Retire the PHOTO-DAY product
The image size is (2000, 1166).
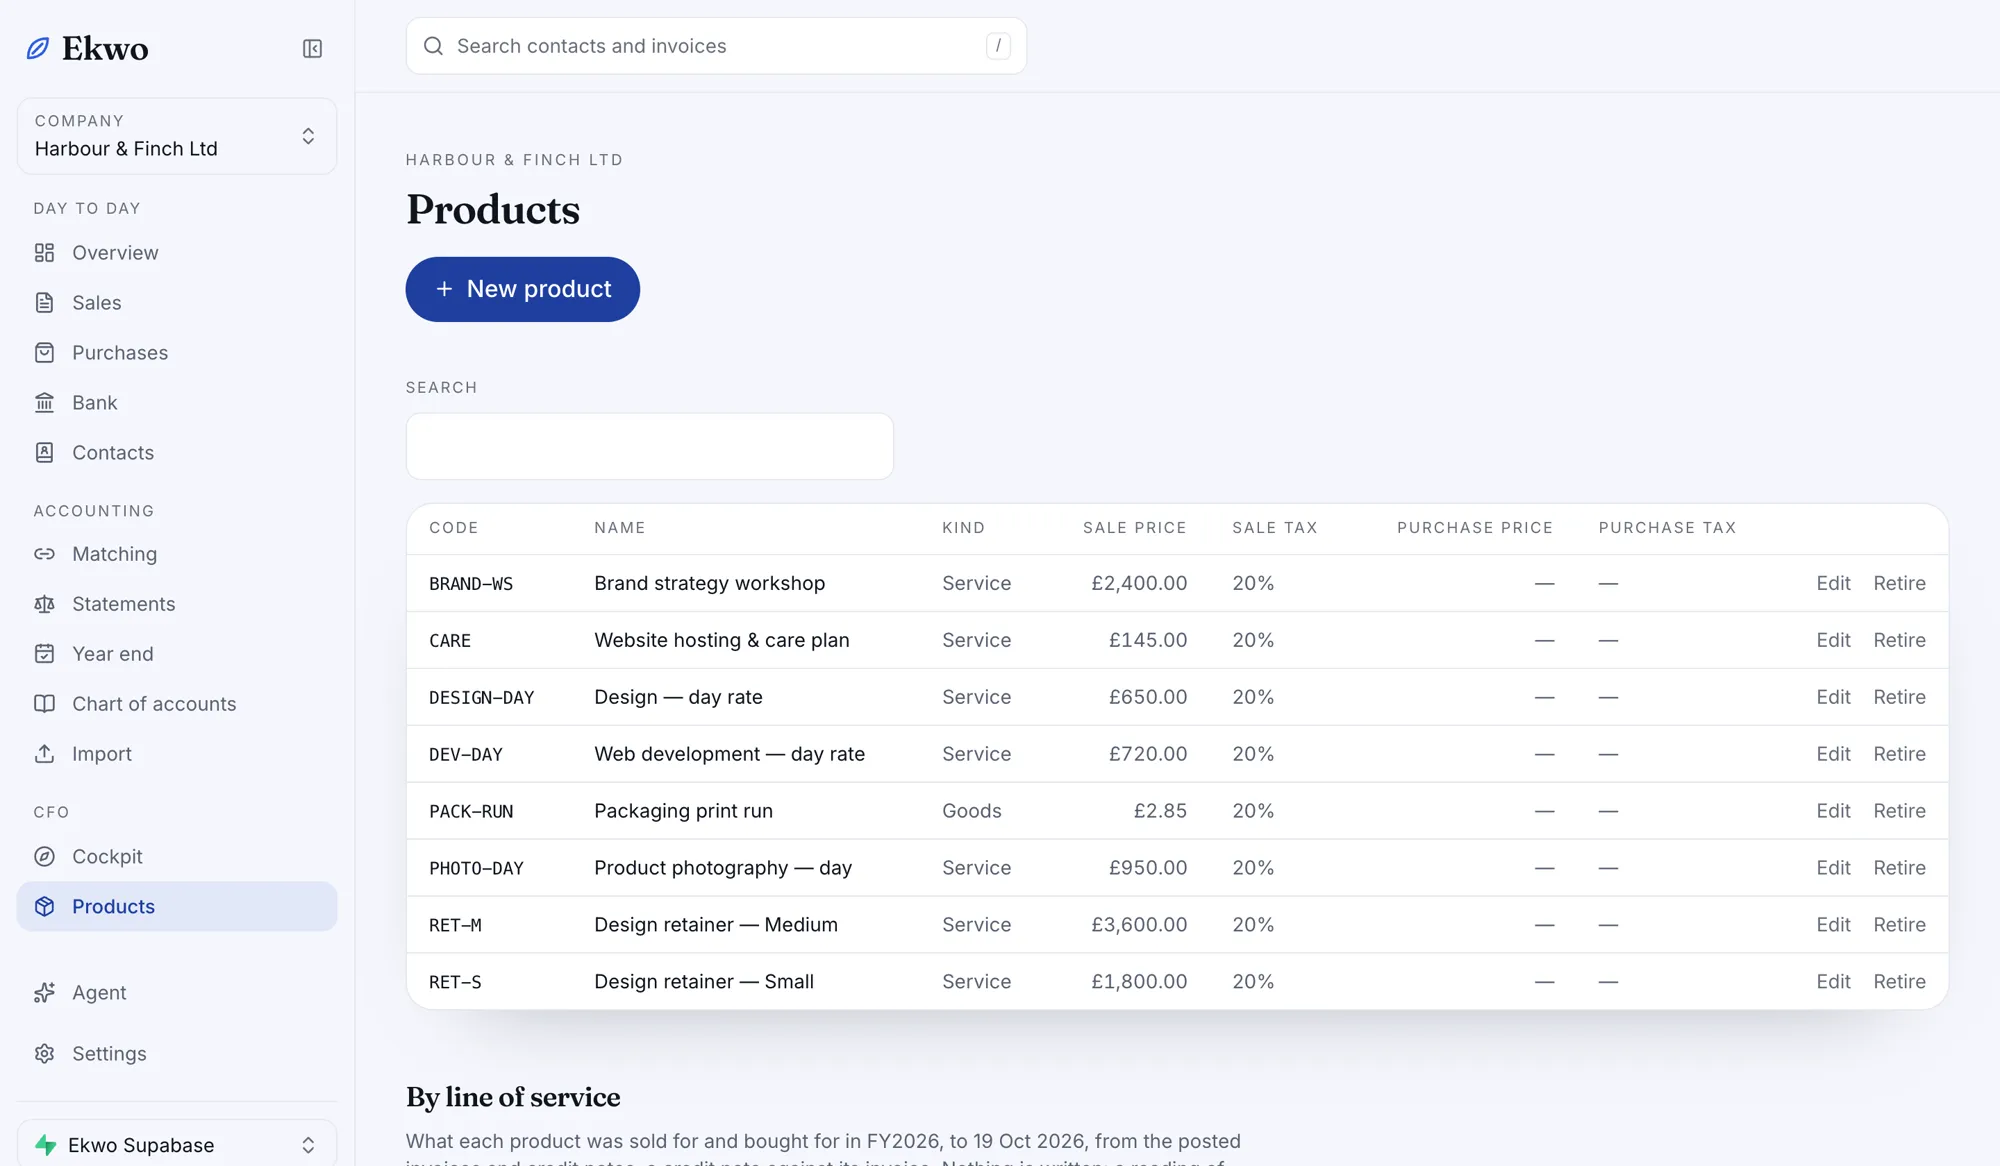tap(1899, 868)
